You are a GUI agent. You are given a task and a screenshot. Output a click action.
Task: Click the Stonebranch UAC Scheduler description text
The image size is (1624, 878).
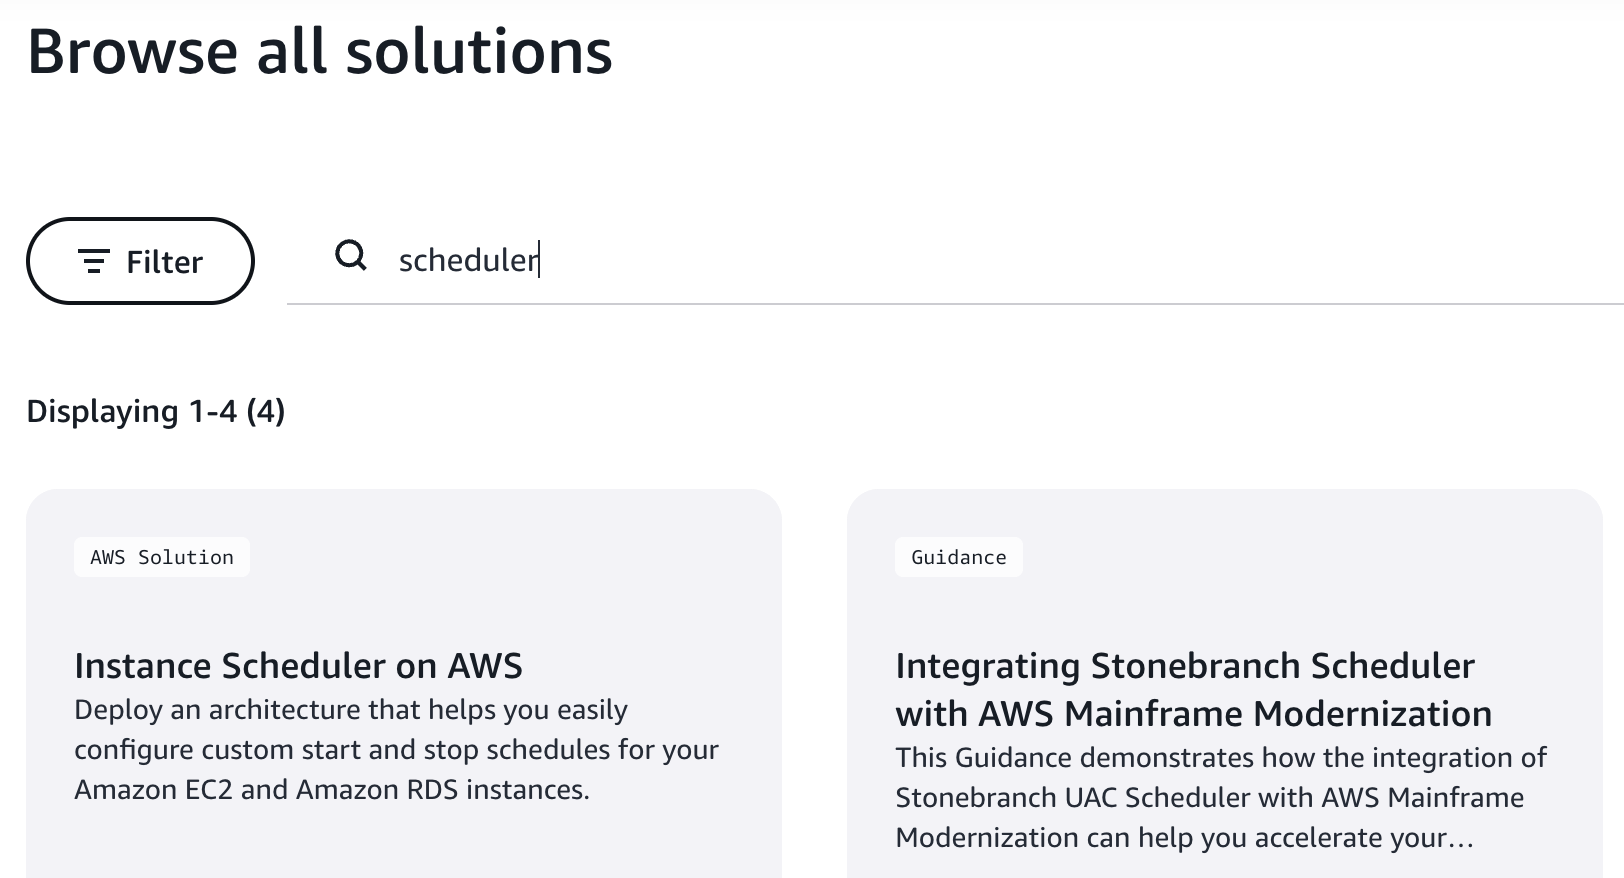[x=1209, y=797]
